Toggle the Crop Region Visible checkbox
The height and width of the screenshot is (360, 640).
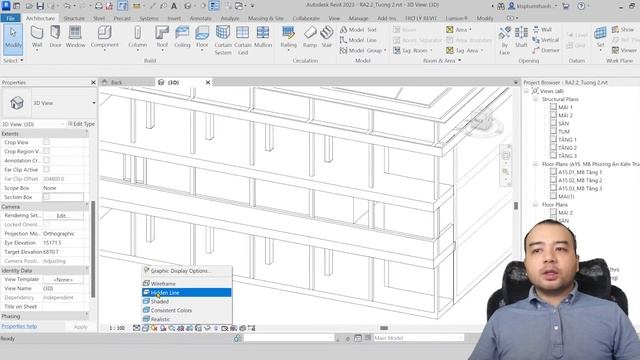pos(46,151)
